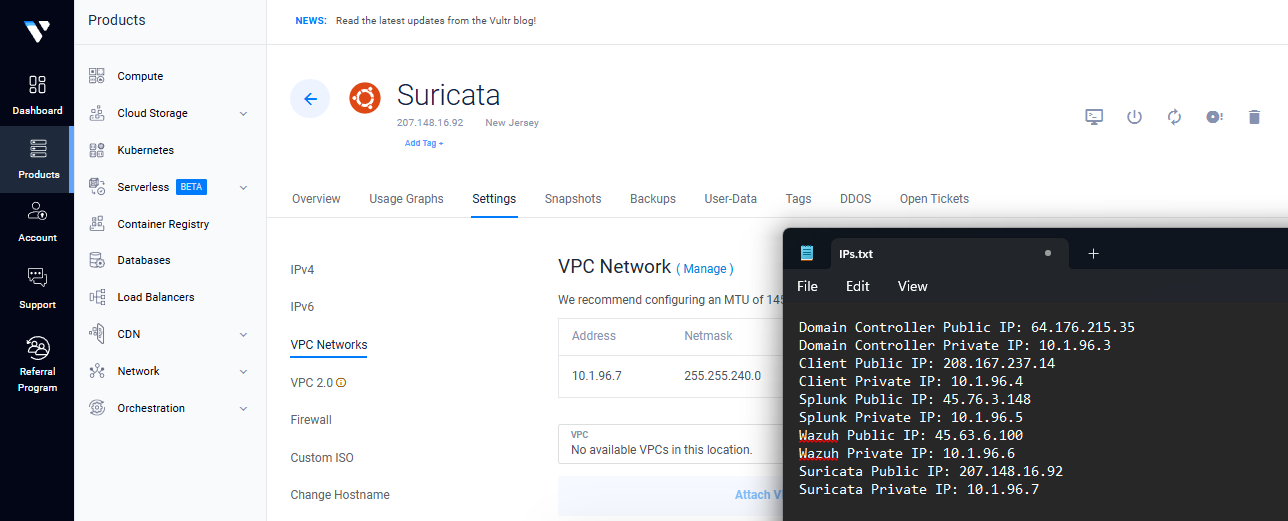Viewport: 1288px width, 521px height.
Task: Open the Dashboard sidebar icon
Action: tap(37, 85)
